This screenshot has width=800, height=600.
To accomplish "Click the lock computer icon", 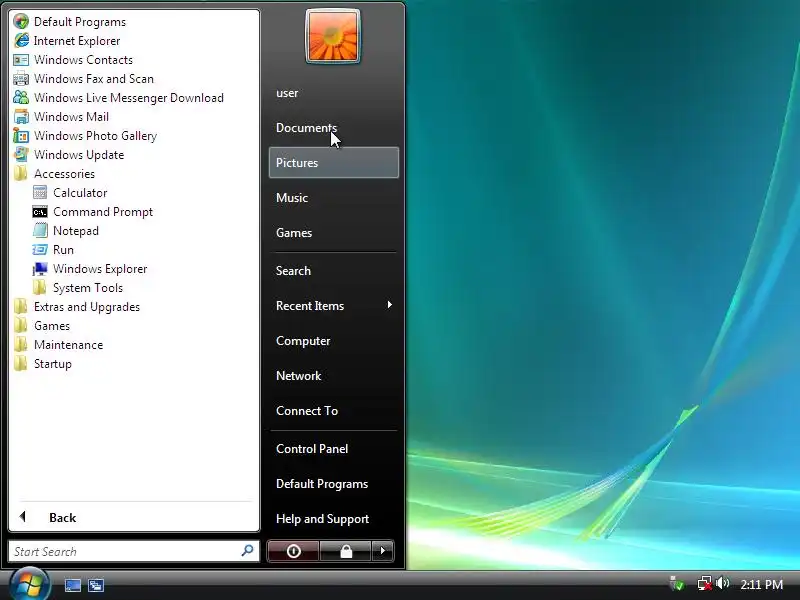I will click(345, 551).
